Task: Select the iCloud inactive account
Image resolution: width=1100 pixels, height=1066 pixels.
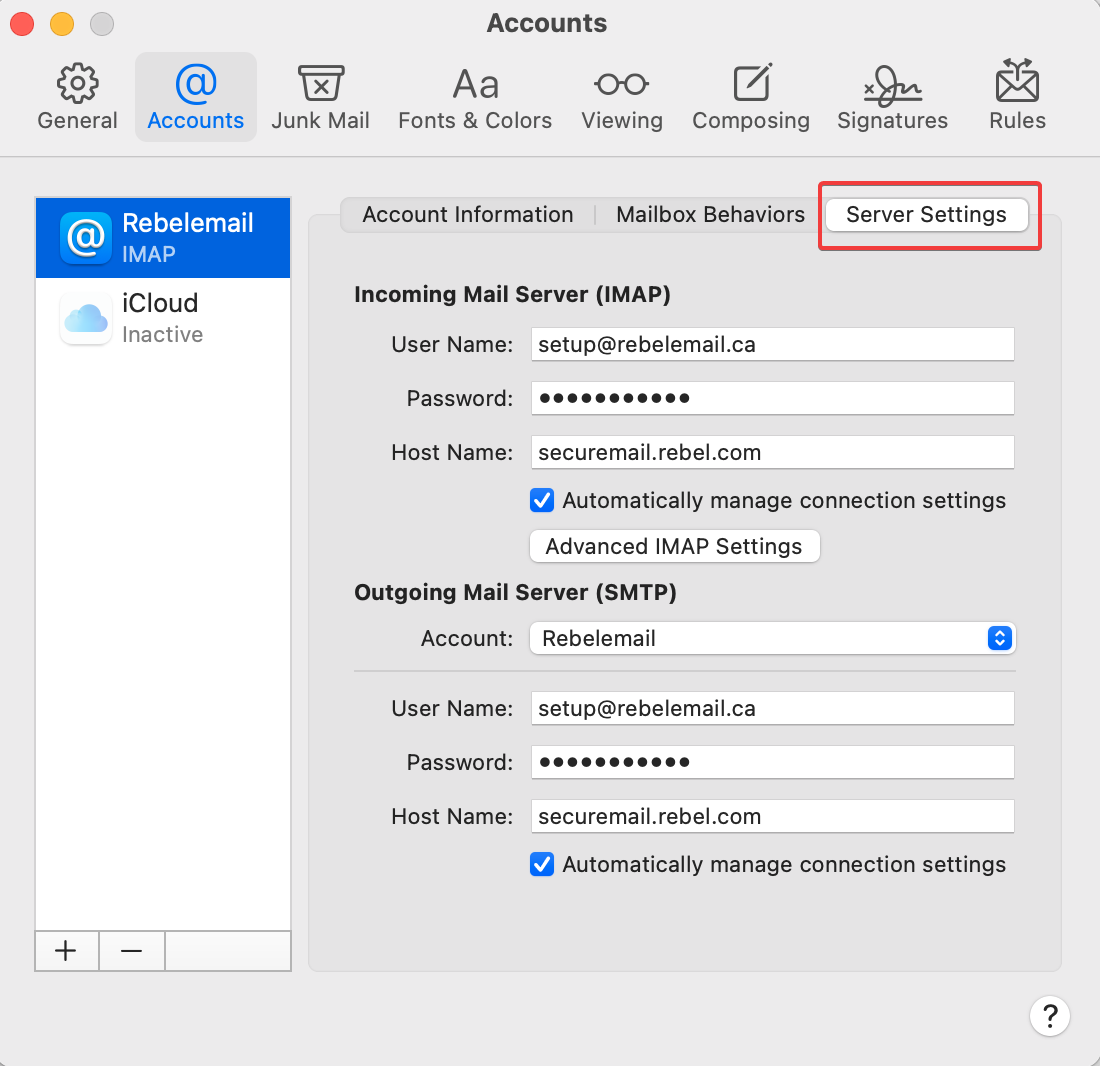Action: (163, 318)
